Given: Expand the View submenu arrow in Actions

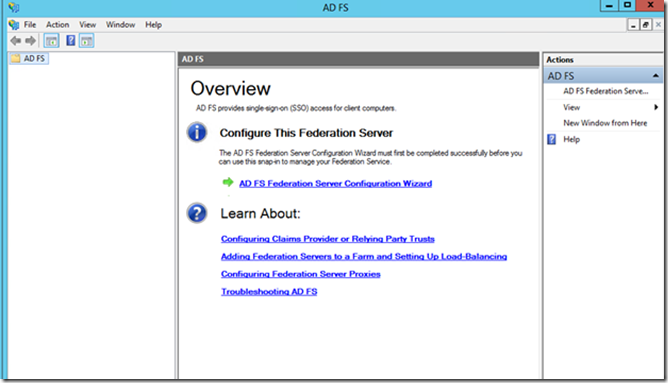Looking at the screenshot, I should click(x=656, y=107).
